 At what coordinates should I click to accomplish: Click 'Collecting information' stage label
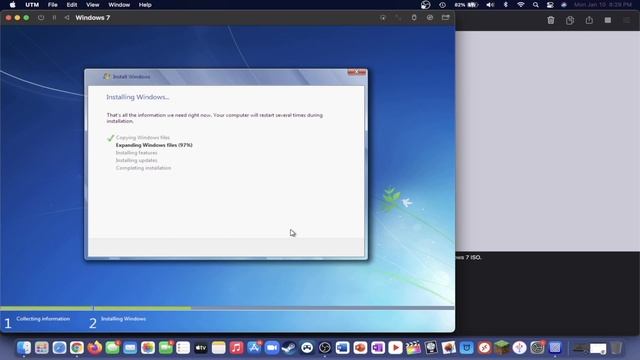[x=43, y=319]
